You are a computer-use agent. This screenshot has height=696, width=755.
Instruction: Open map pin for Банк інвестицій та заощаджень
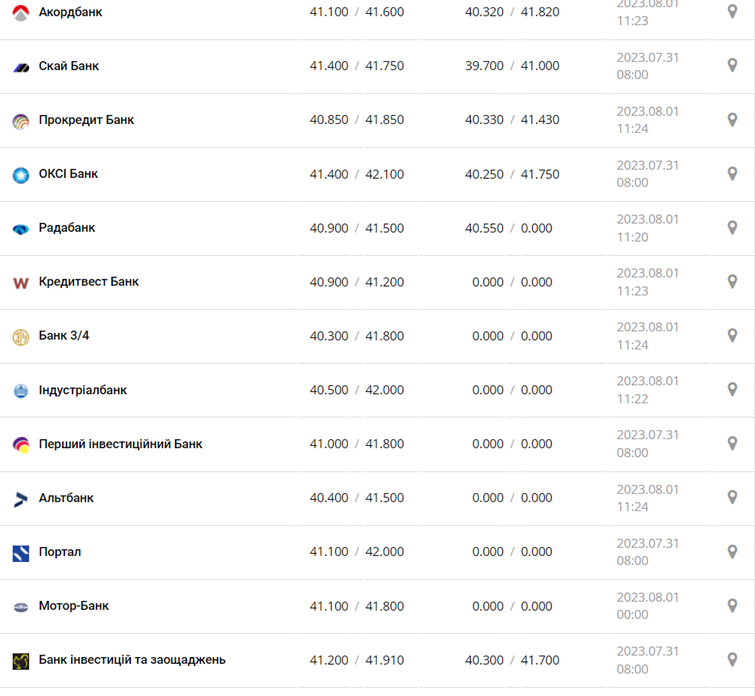pyautogui.click(x=732, y=660)
